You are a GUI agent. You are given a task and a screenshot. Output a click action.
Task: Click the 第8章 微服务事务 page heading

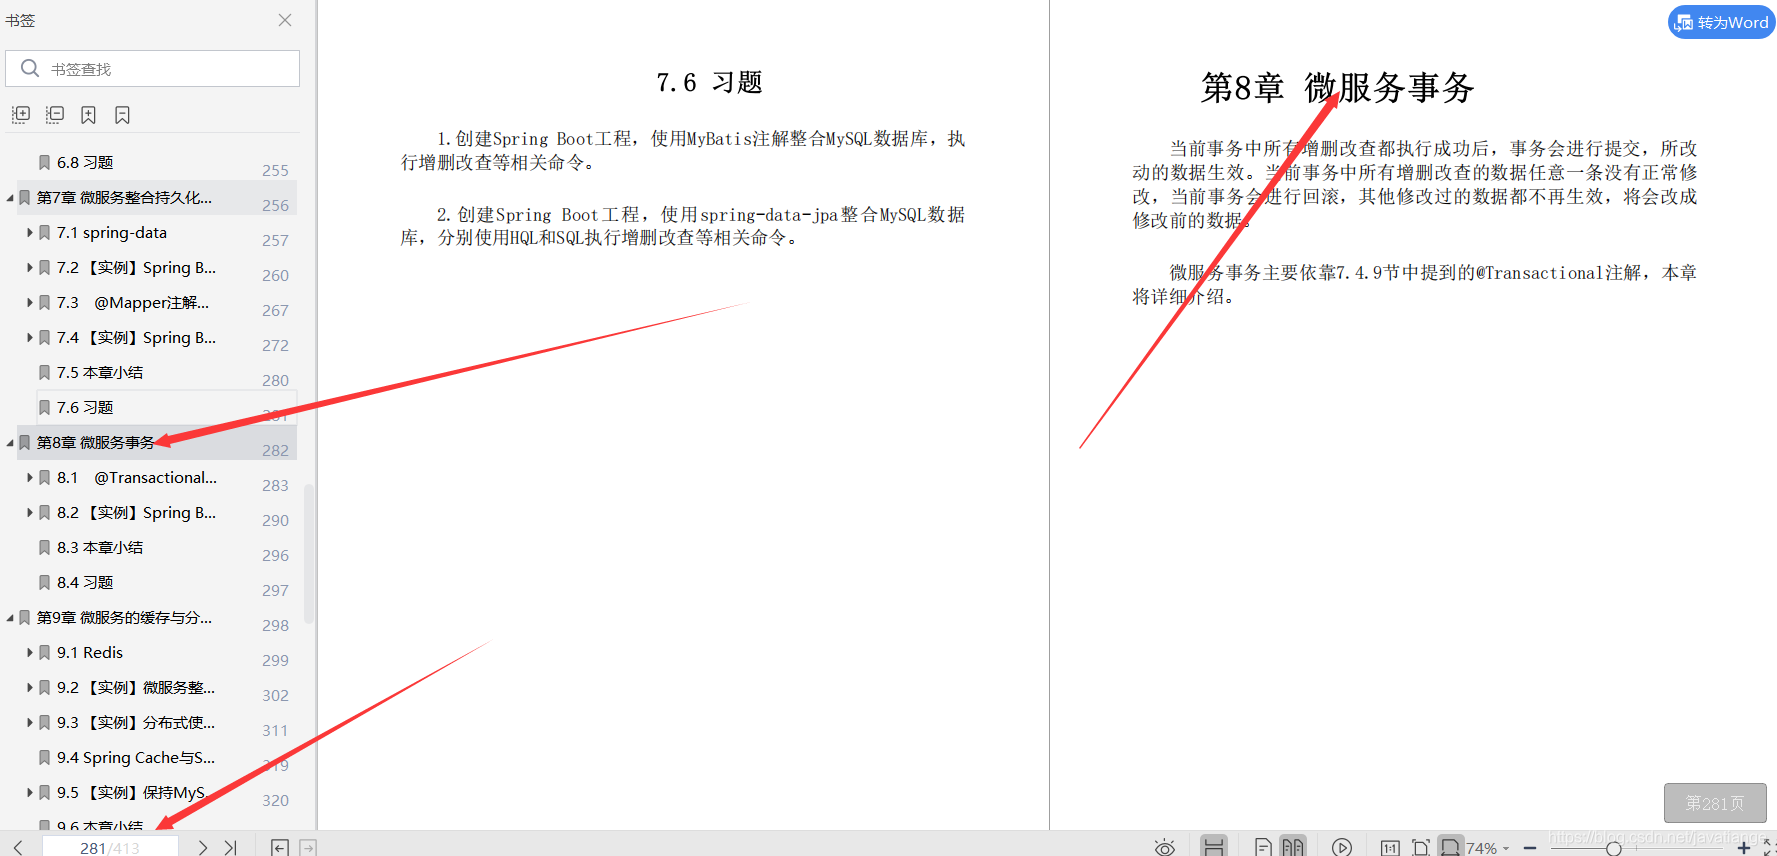tap(1337, 87)
